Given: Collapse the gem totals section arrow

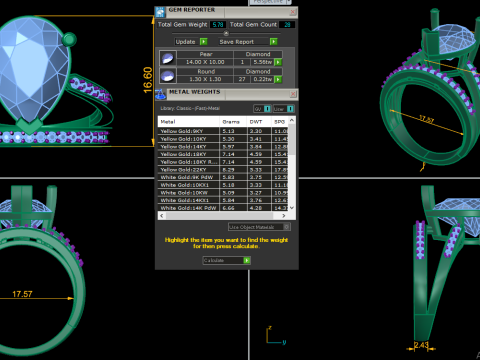Looking at the screenshot, I should 226,33.
